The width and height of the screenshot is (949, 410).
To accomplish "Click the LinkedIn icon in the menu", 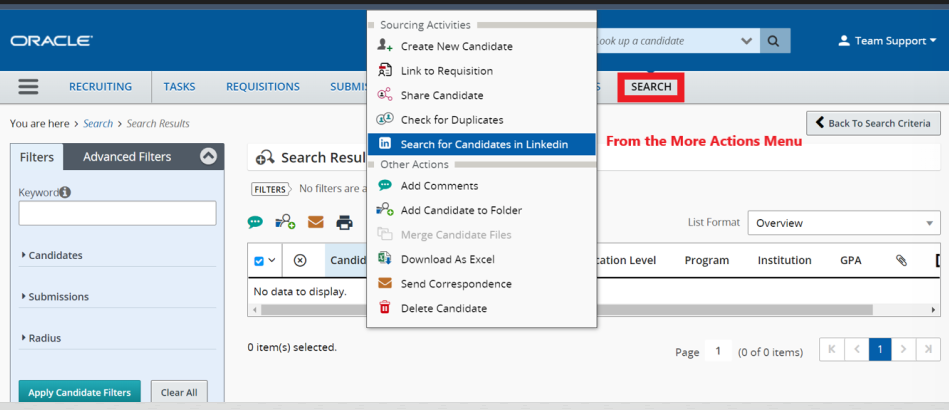I will click(x=385, y=144).
